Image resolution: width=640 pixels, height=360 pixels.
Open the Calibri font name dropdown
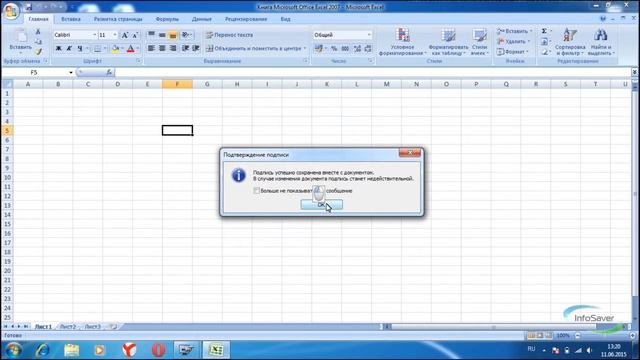coord(95,35)
